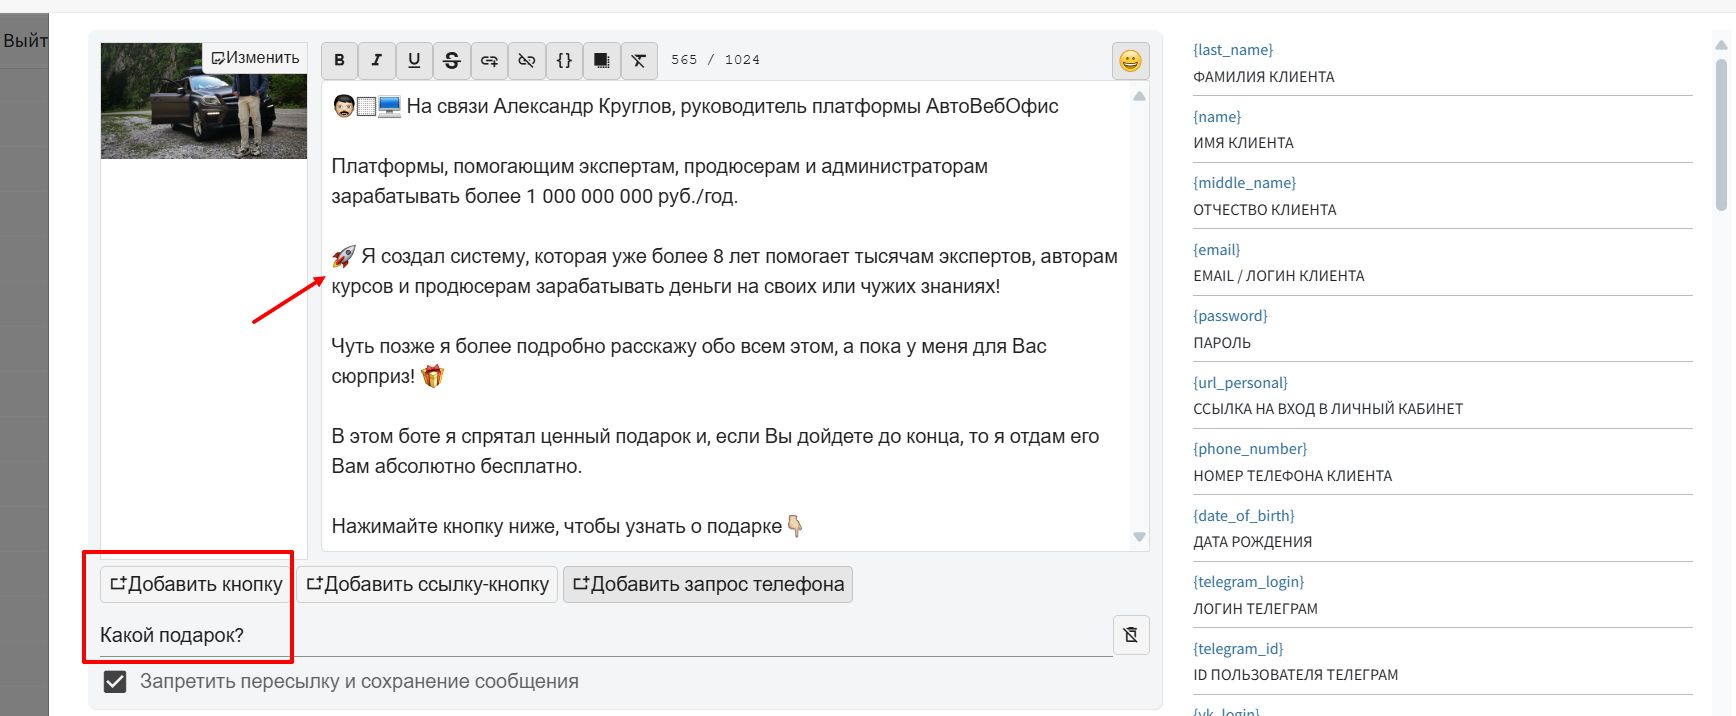Click the 'Изменить' image button

tap(256, 58)
